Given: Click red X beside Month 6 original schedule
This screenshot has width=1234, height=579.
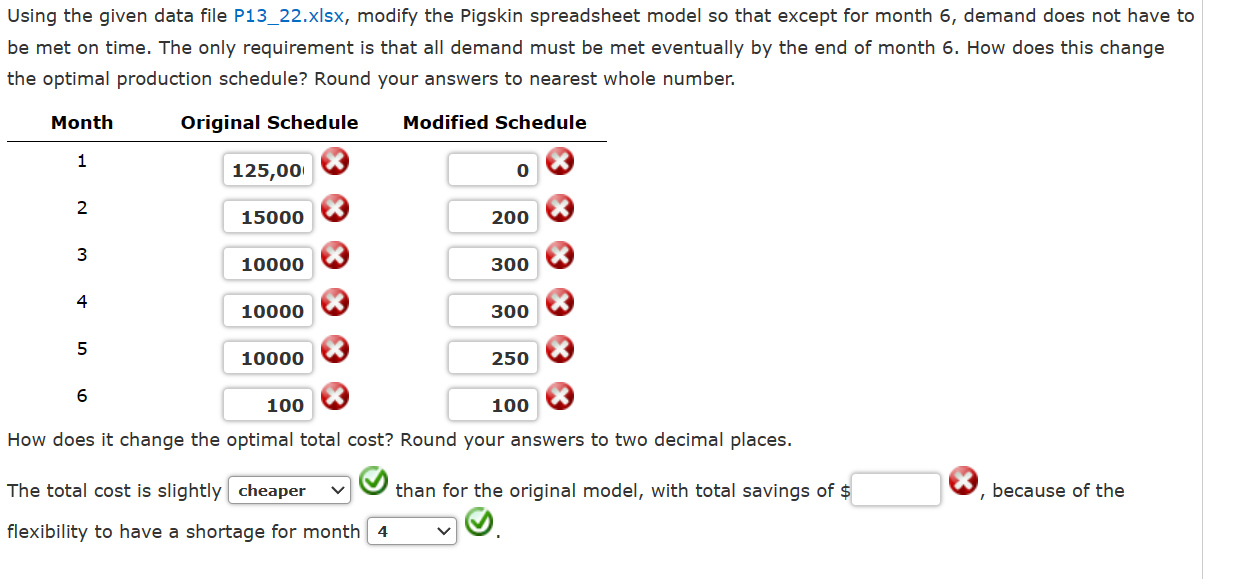Looking at the screenshot, I should pos(334,397).
